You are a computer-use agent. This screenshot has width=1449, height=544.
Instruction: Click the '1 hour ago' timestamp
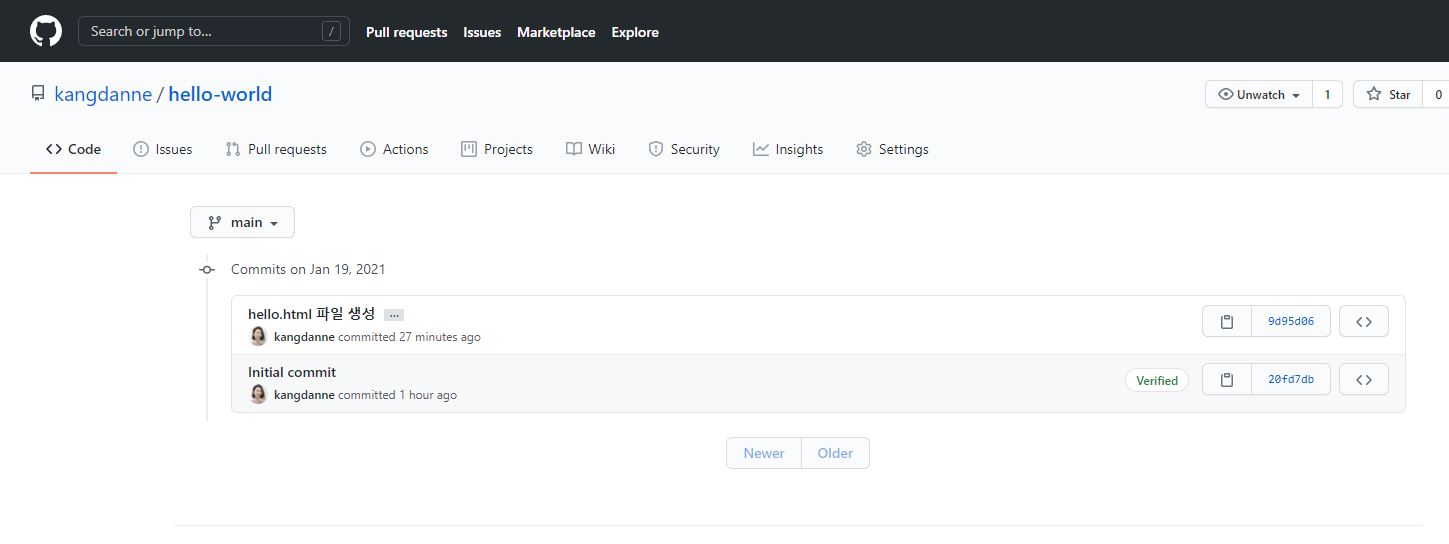point(428,395)
